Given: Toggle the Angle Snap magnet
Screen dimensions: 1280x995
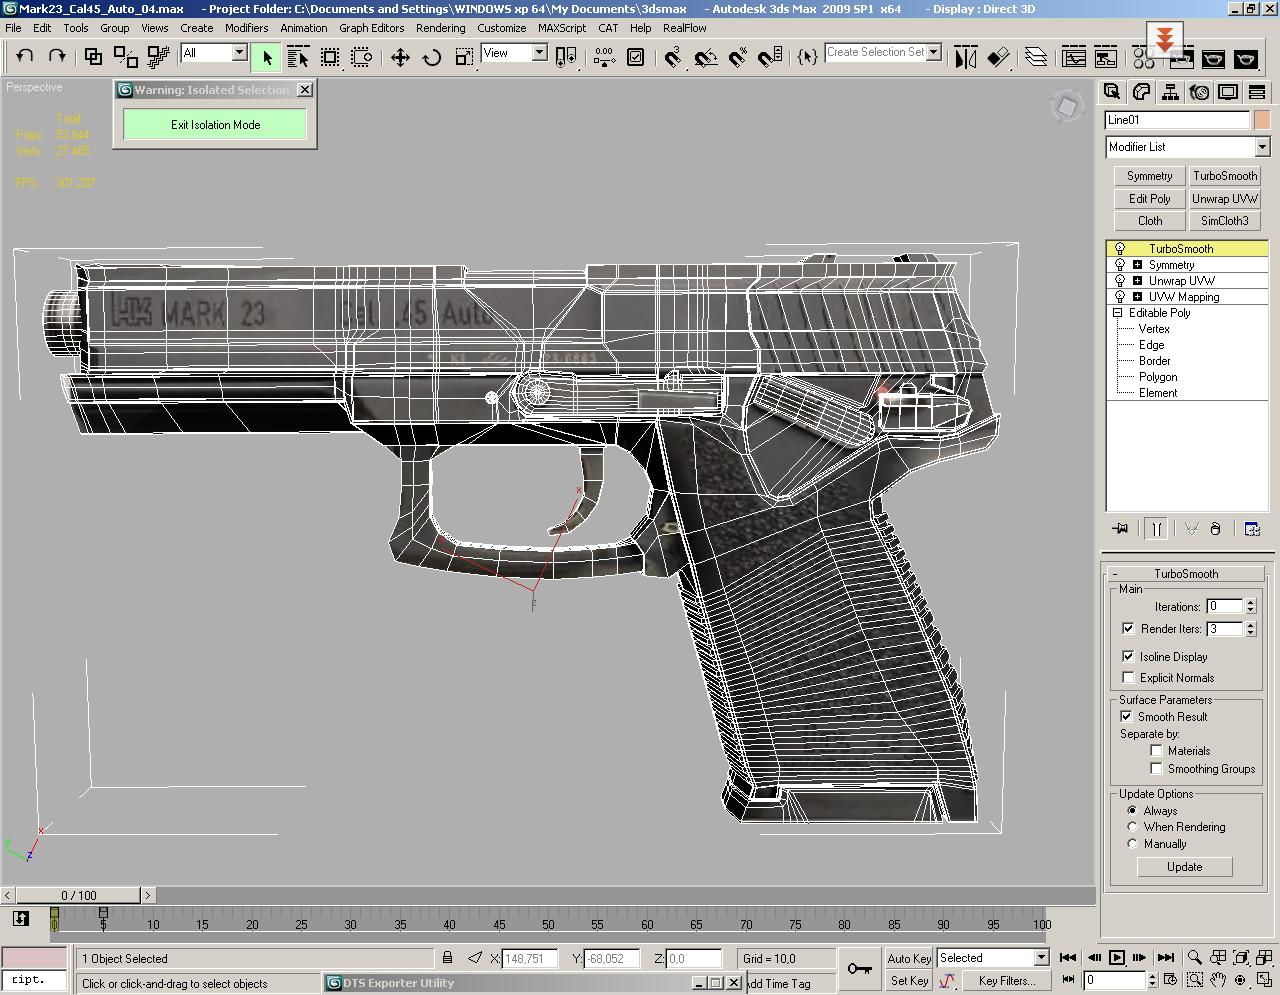Looking at the screenshot, I should click(x=705, y=57).
